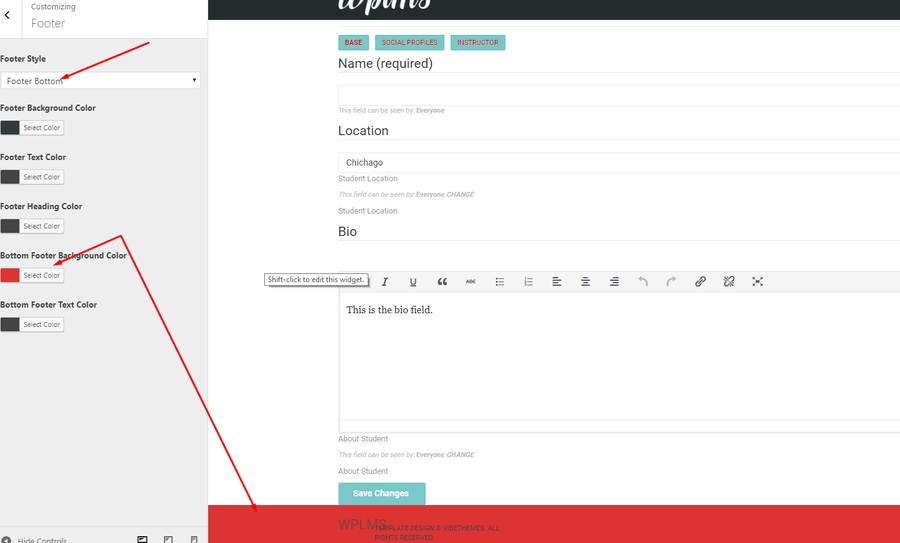Select Color for Footer Background Color
Viewport: 900px width, 543px height.
point(42,127)
